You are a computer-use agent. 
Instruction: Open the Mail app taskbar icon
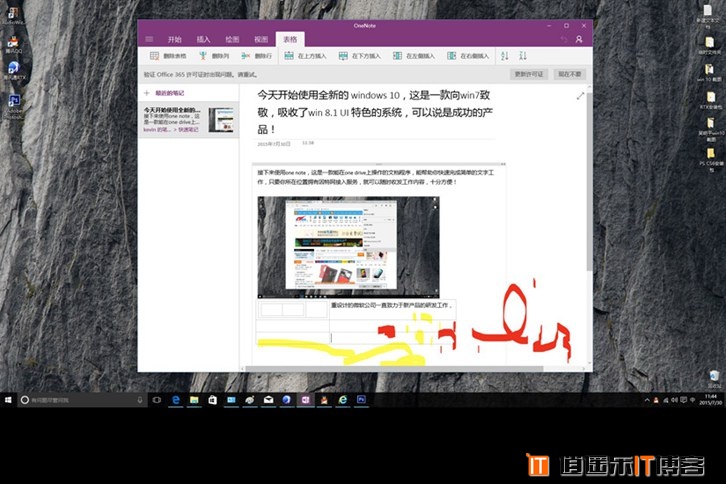coord(269,400)
